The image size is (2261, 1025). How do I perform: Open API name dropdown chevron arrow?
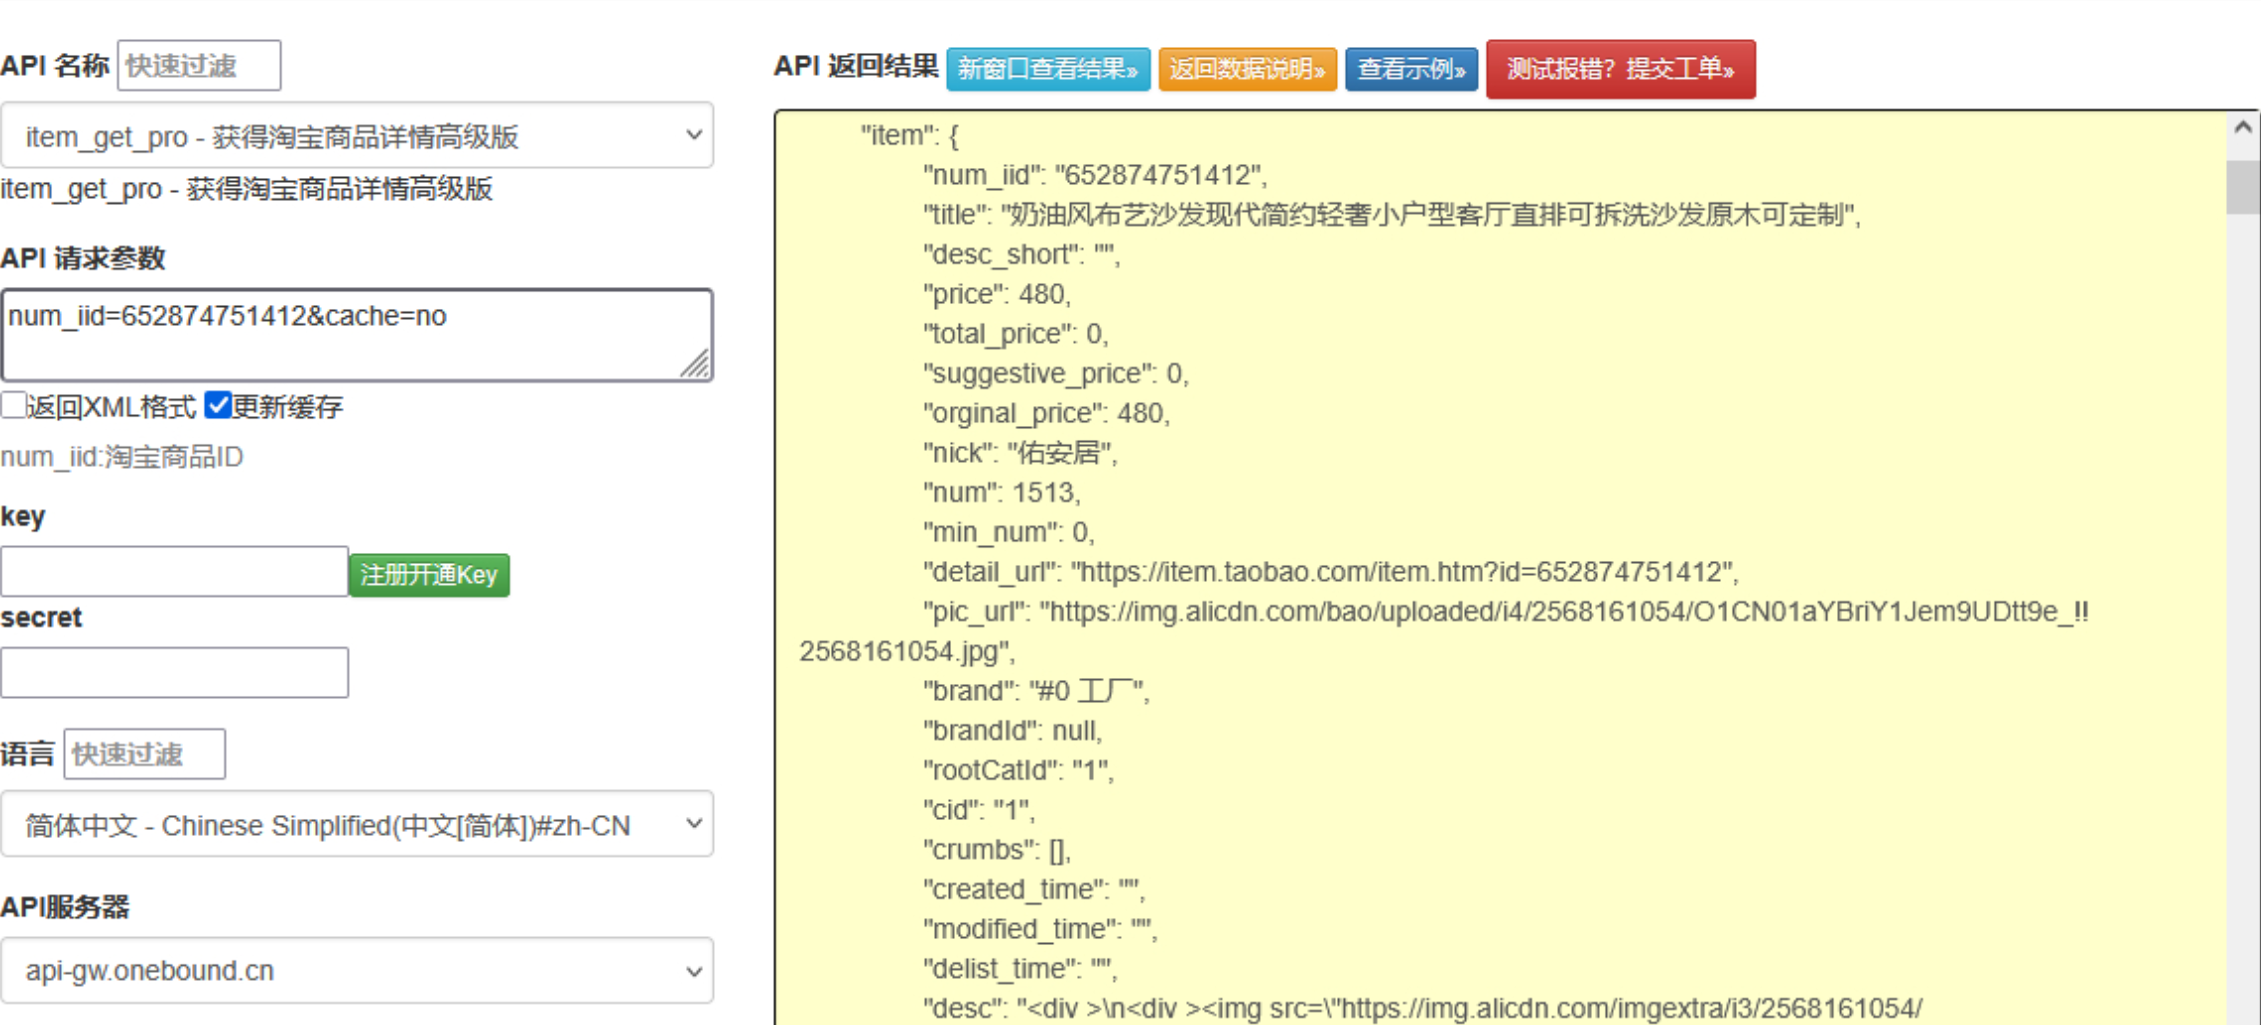click(x=693, y=134)
